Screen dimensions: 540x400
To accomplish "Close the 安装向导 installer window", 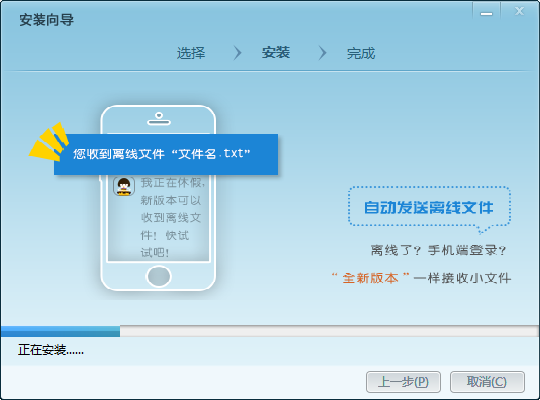I will click(519, 12).
